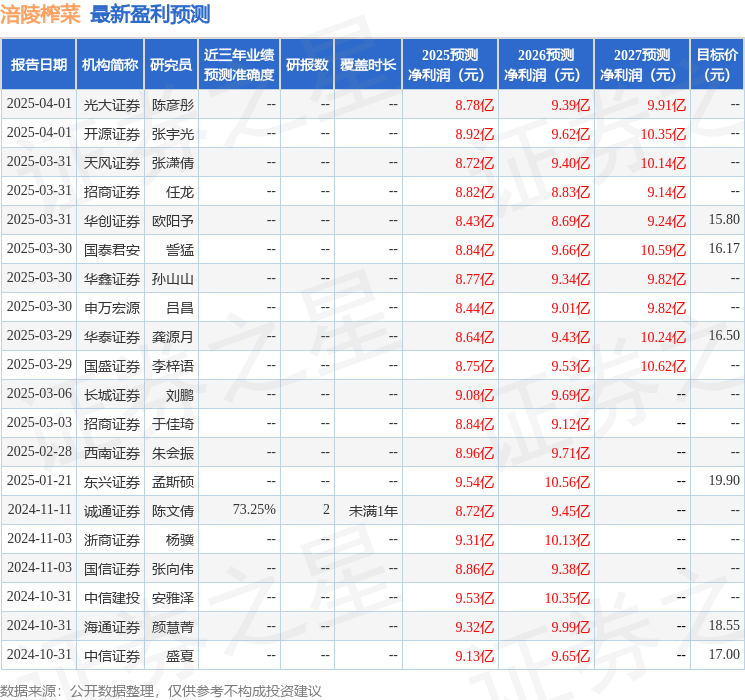This screenshot has width=745, height=700.
Task: Click analyst name 任龙
Action: [x=180, y=192]
